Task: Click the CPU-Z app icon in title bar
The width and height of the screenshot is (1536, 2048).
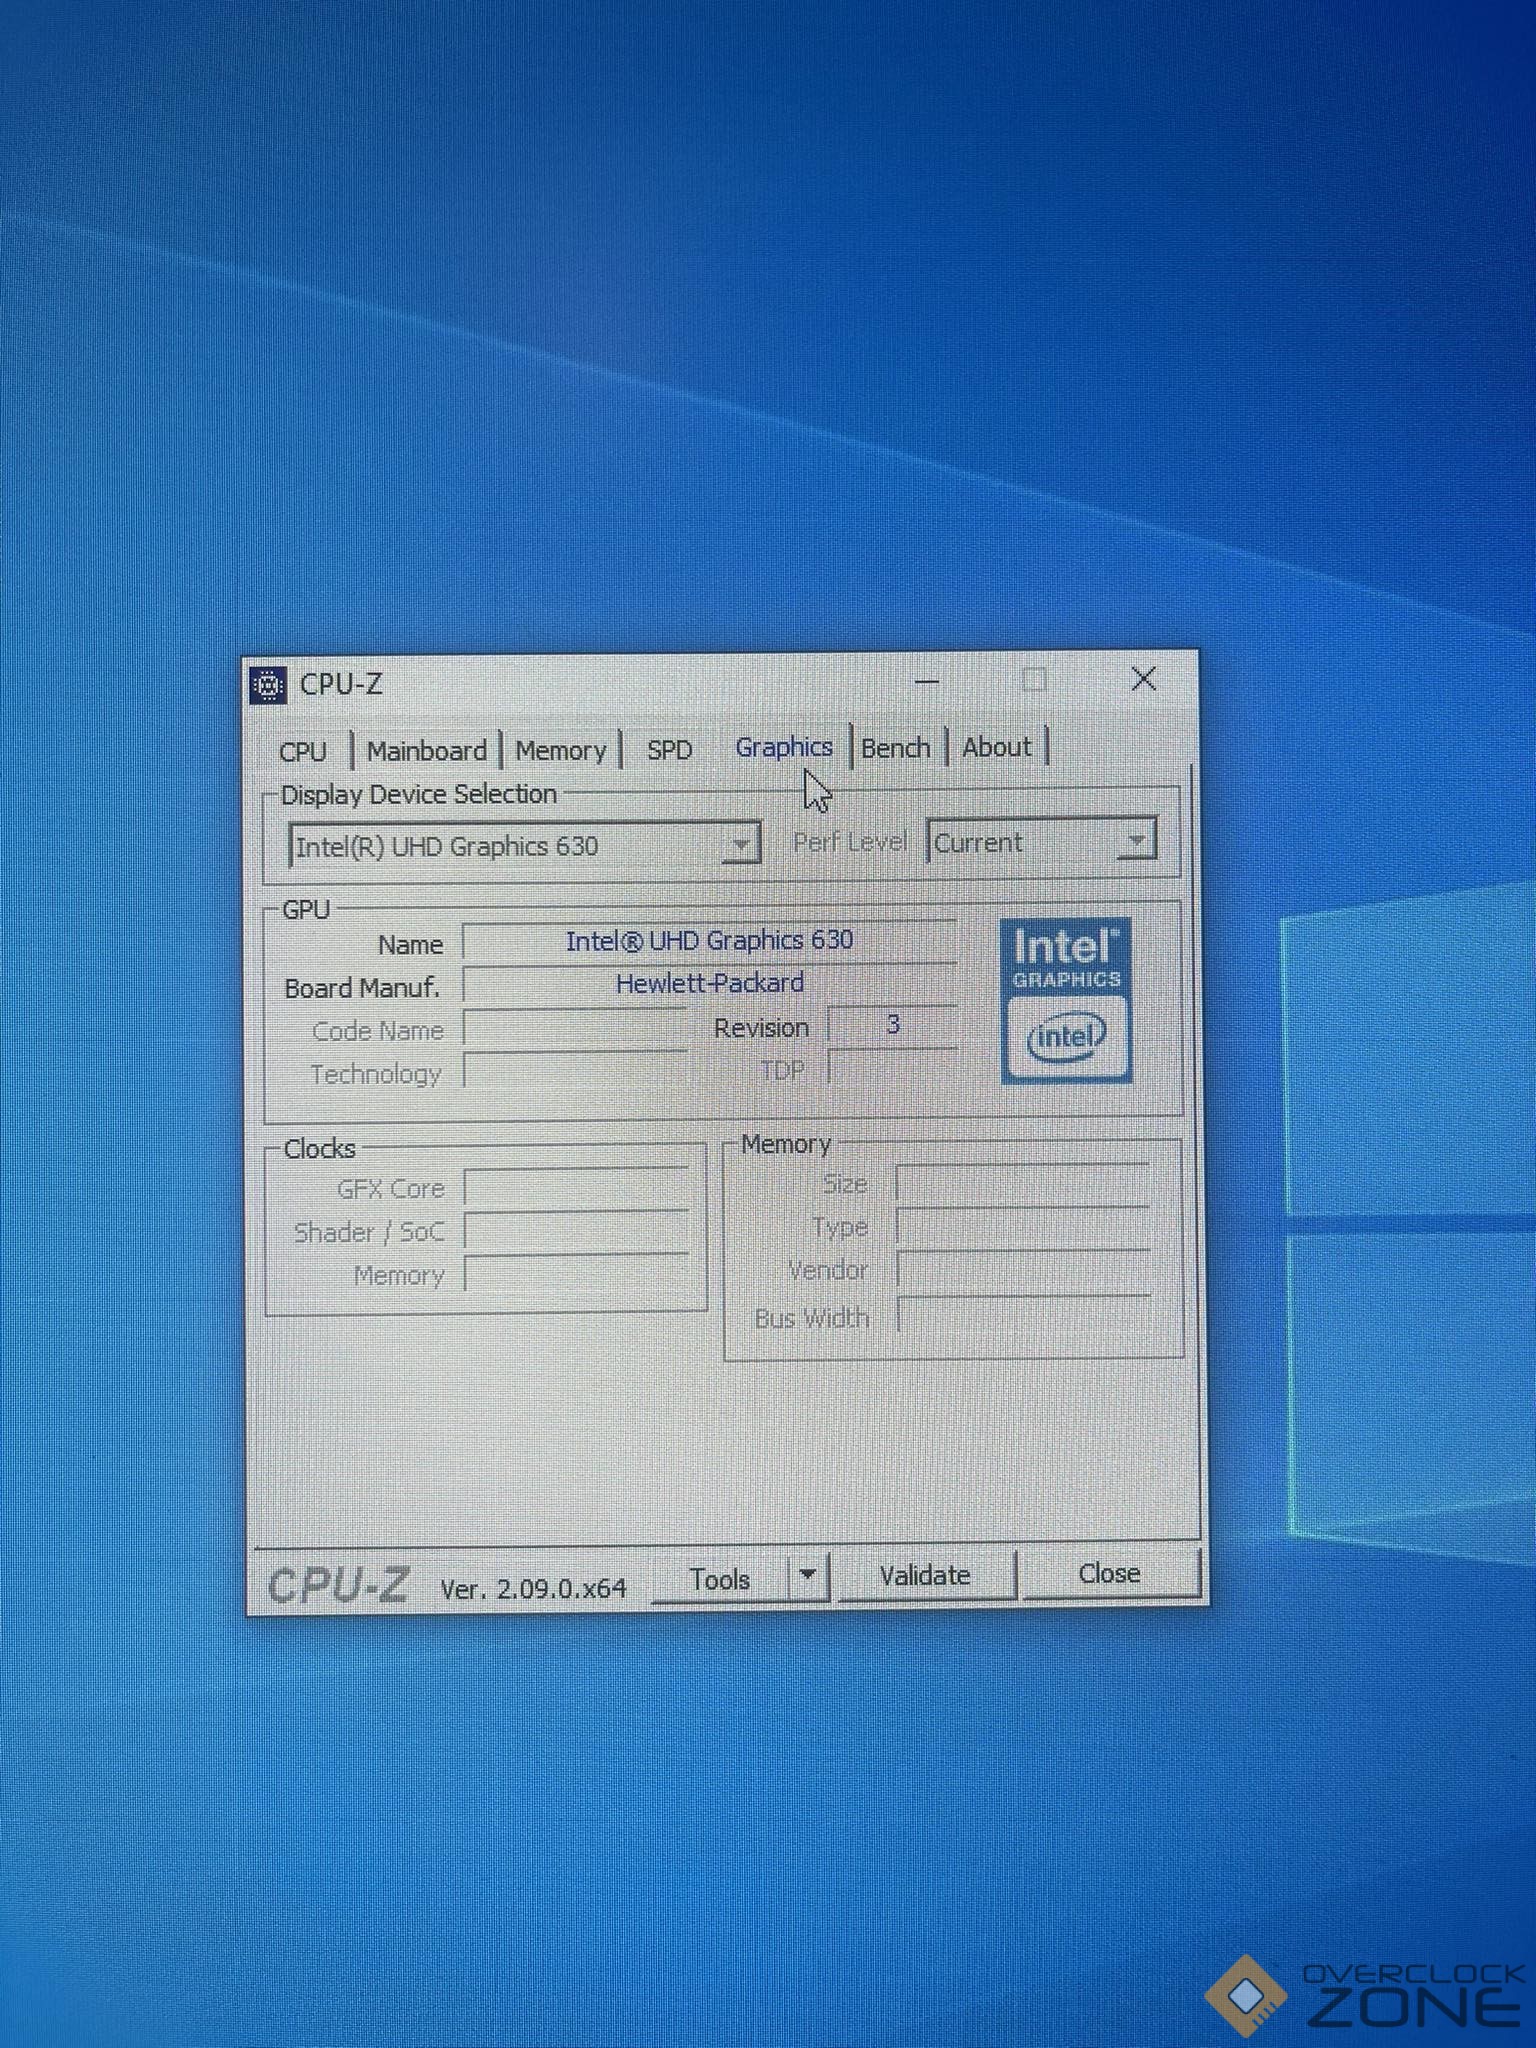Action: coord(268,685)
